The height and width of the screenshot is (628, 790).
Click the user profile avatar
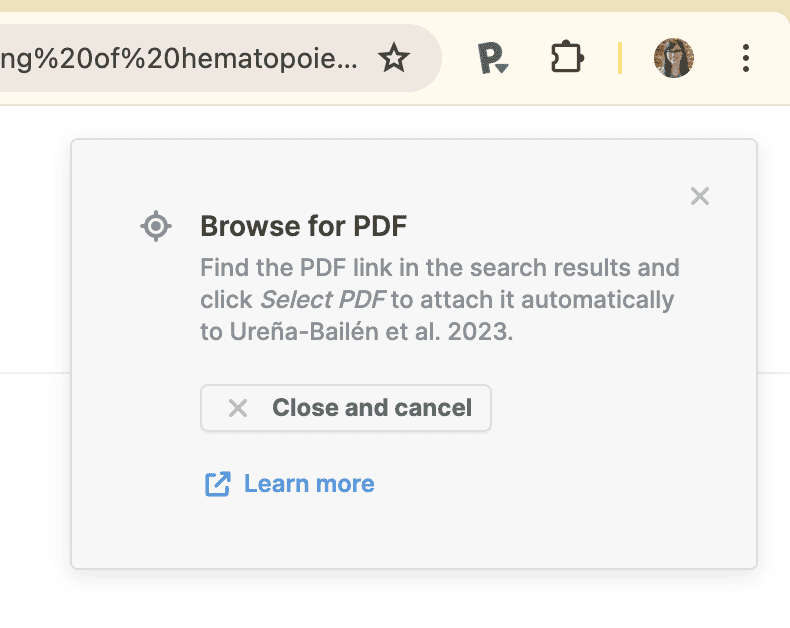pyautogui.click(x=674, y=59)
